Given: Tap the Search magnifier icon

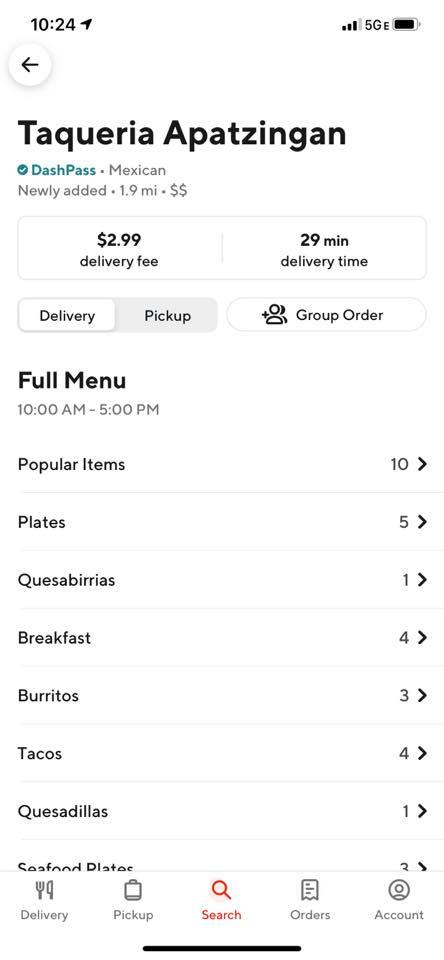Looking at the screenshot, I should pyautogui.click(x=221, y=890).
